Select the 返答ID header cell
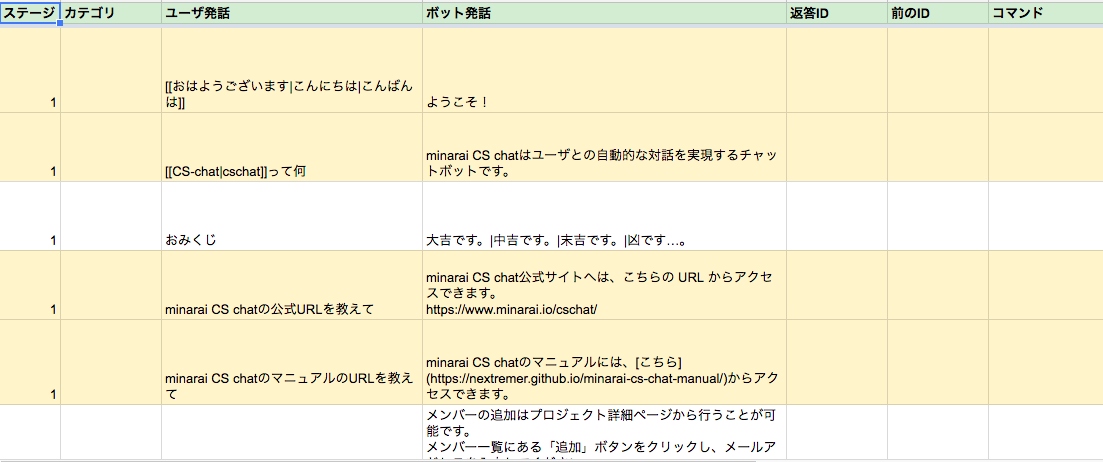 tap(836, 13)
